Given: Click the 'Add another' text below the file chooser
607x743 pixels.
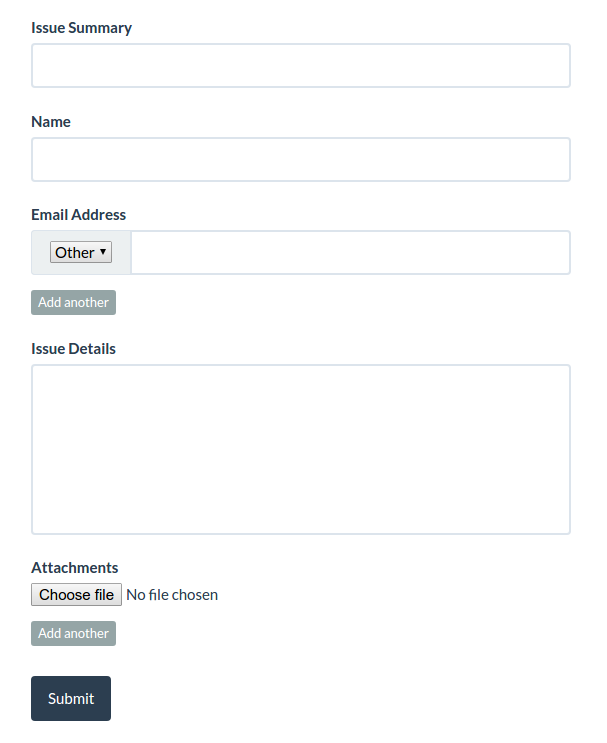Looking at the screenshot, I should (x=73, y=634).
